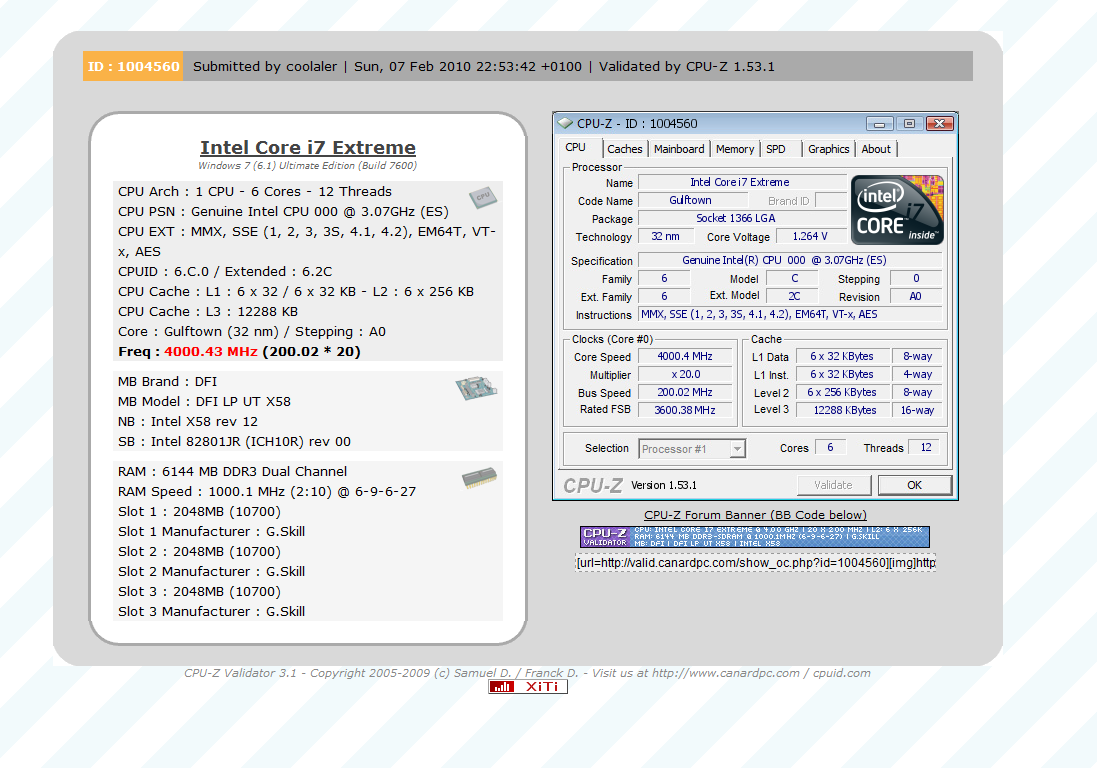The image size is (1097, 768).
Task: Open the Memory tab
Action: point(735,149)
